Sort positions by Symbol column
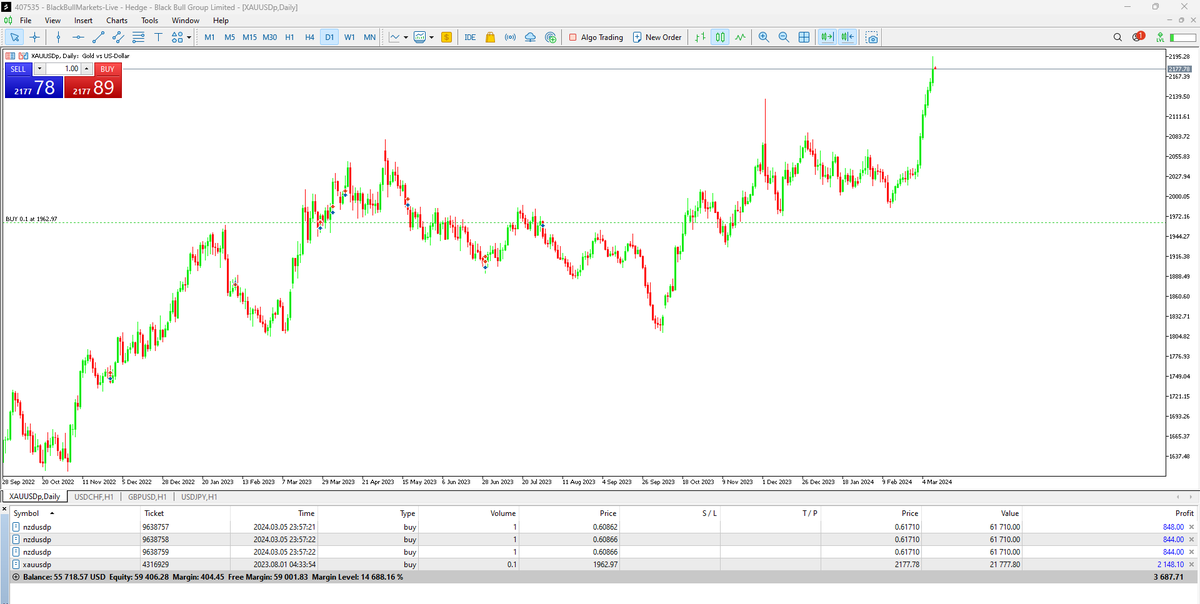This screenshot has width=1200, height=604. pyautogui.click(x=26, y=513)
